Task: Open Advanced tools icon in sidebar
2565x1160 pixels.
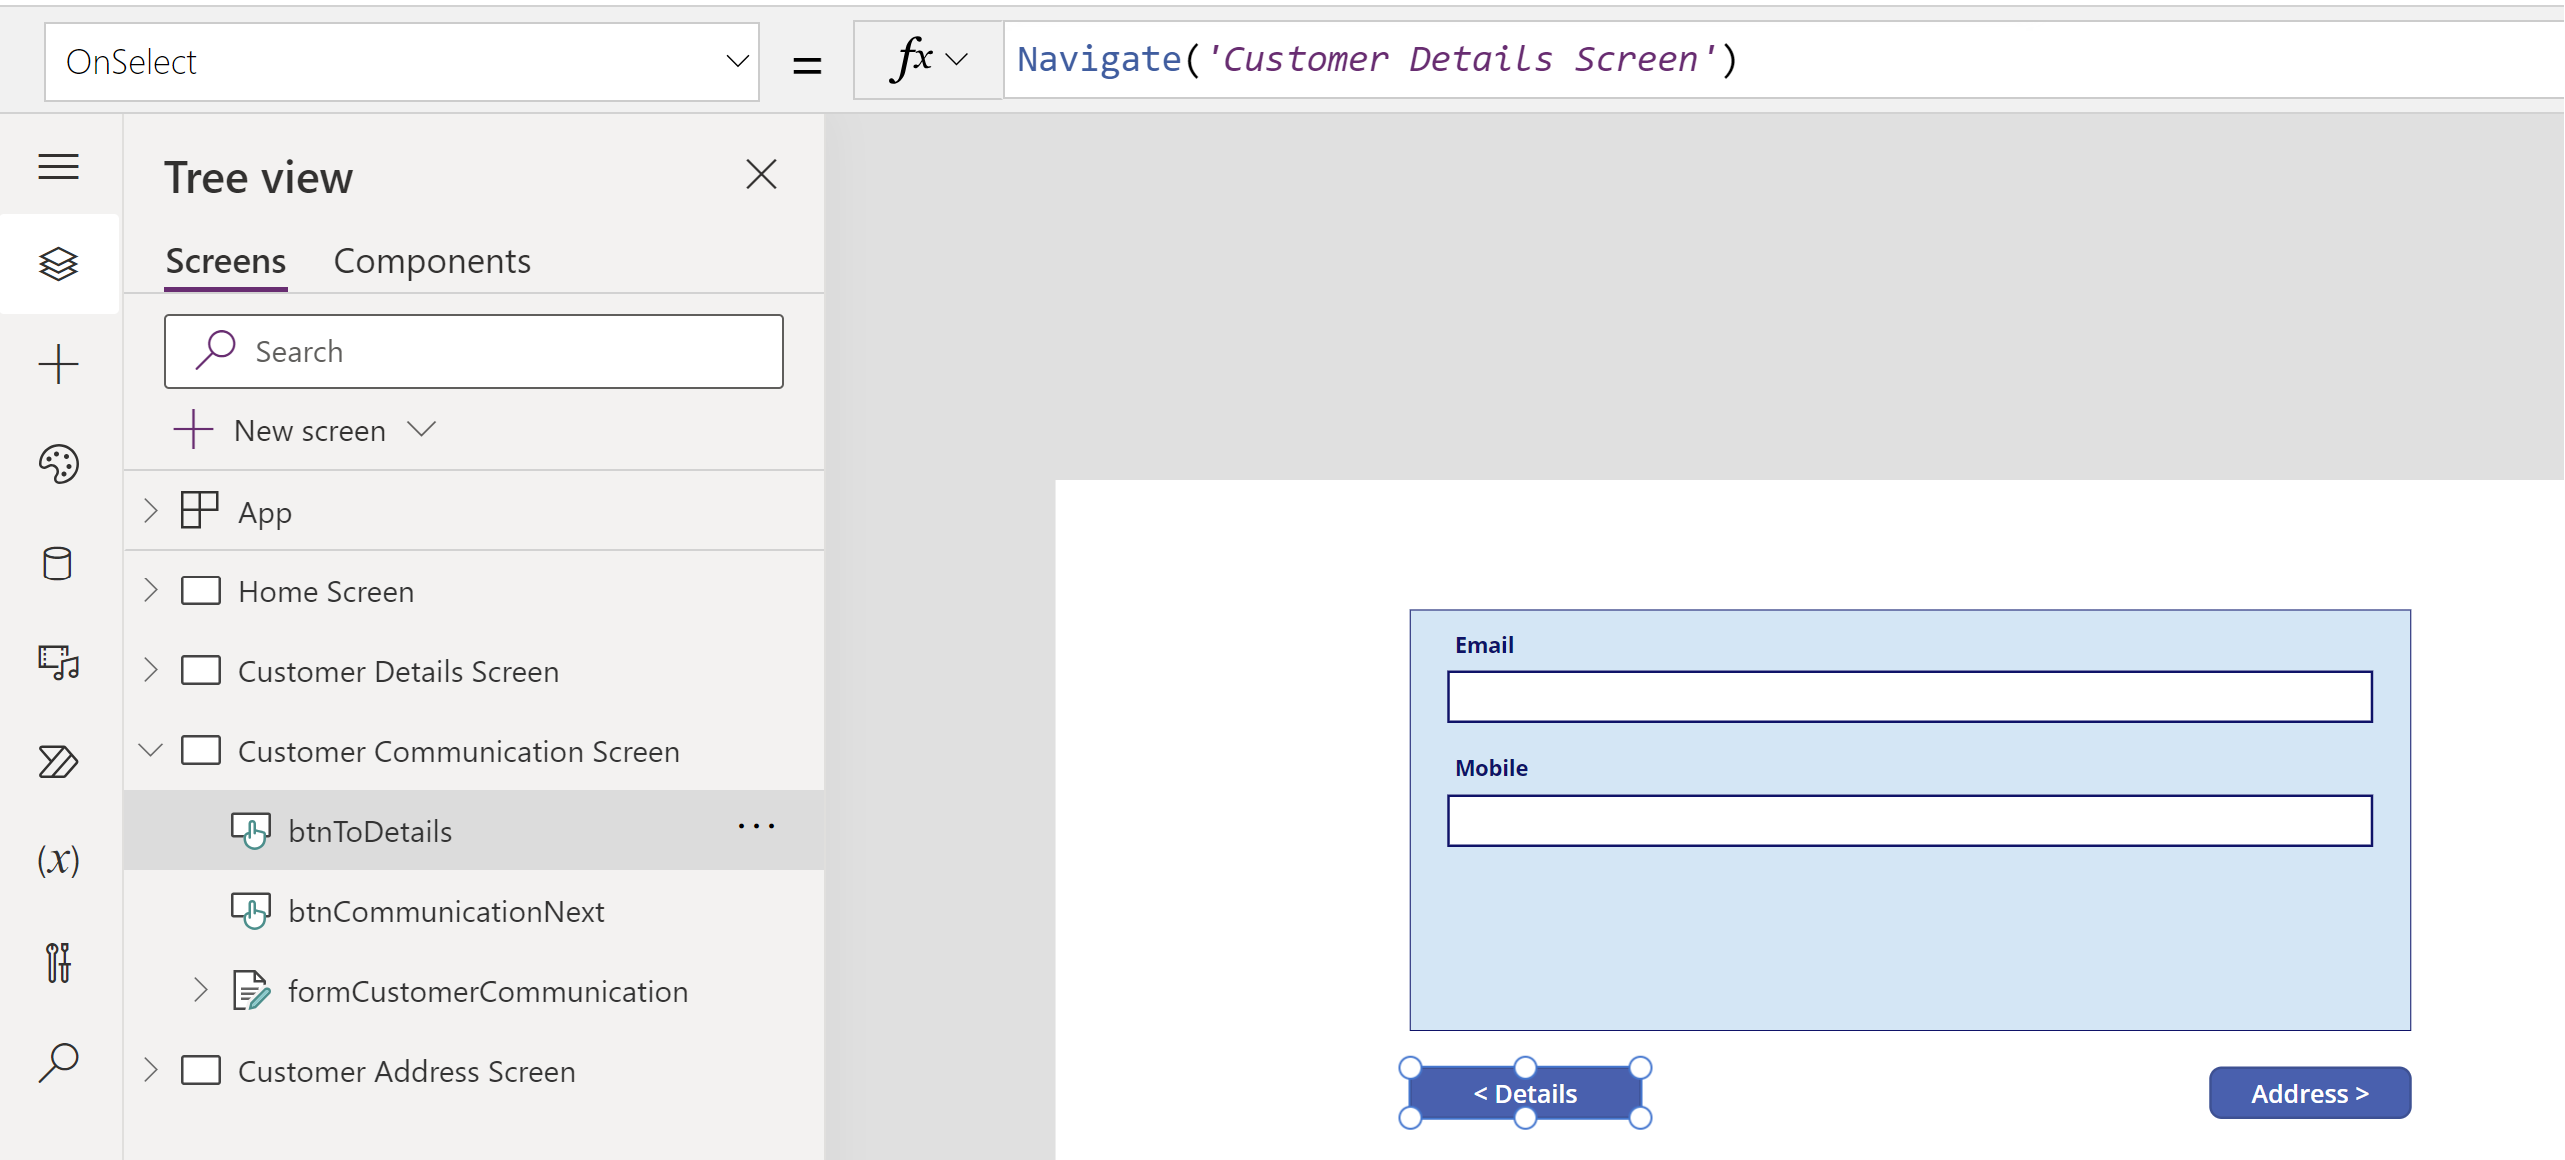Action: pos(58,962)
